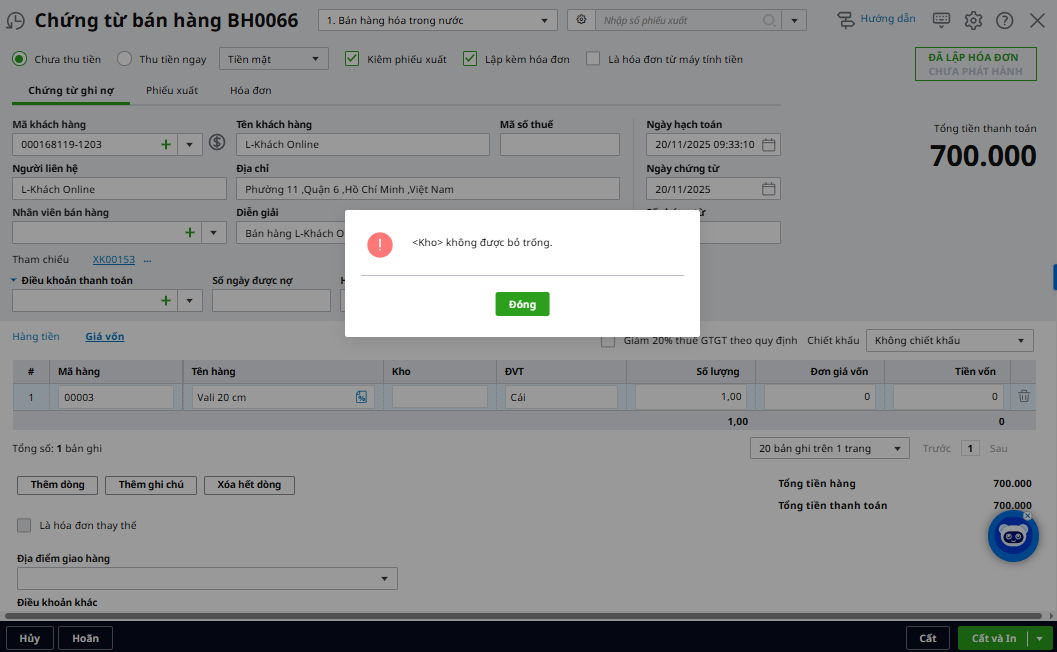Uncheck Kiêm phiếu xuất checkbox
The image size is (1057, 652).
click(352, 59)
